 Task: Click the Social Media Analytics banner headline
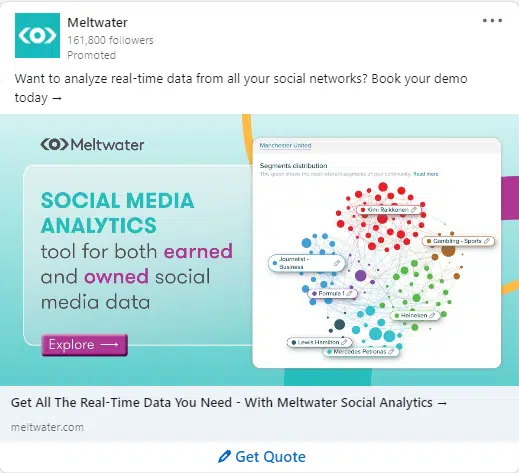(117, 213)
